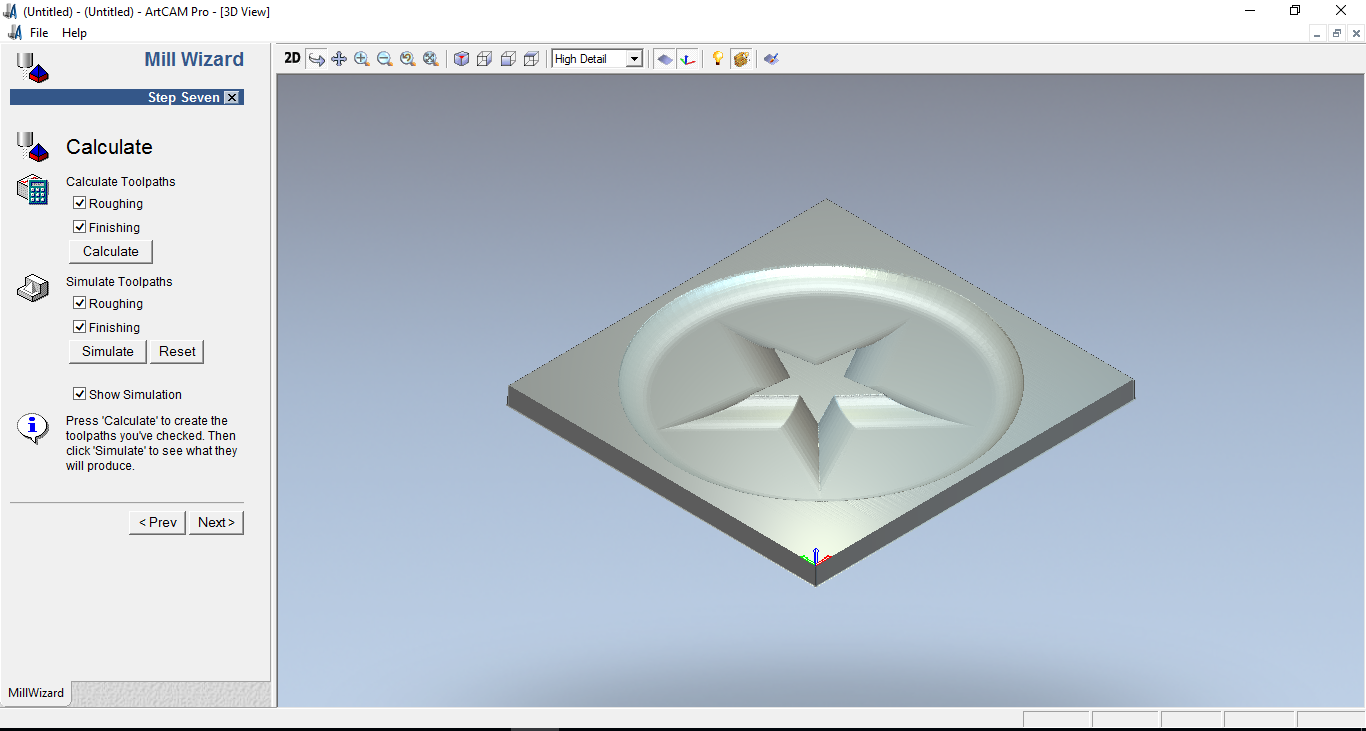Select the twiddle rotate view tool
1366x731 pixels.
(316, 59)
